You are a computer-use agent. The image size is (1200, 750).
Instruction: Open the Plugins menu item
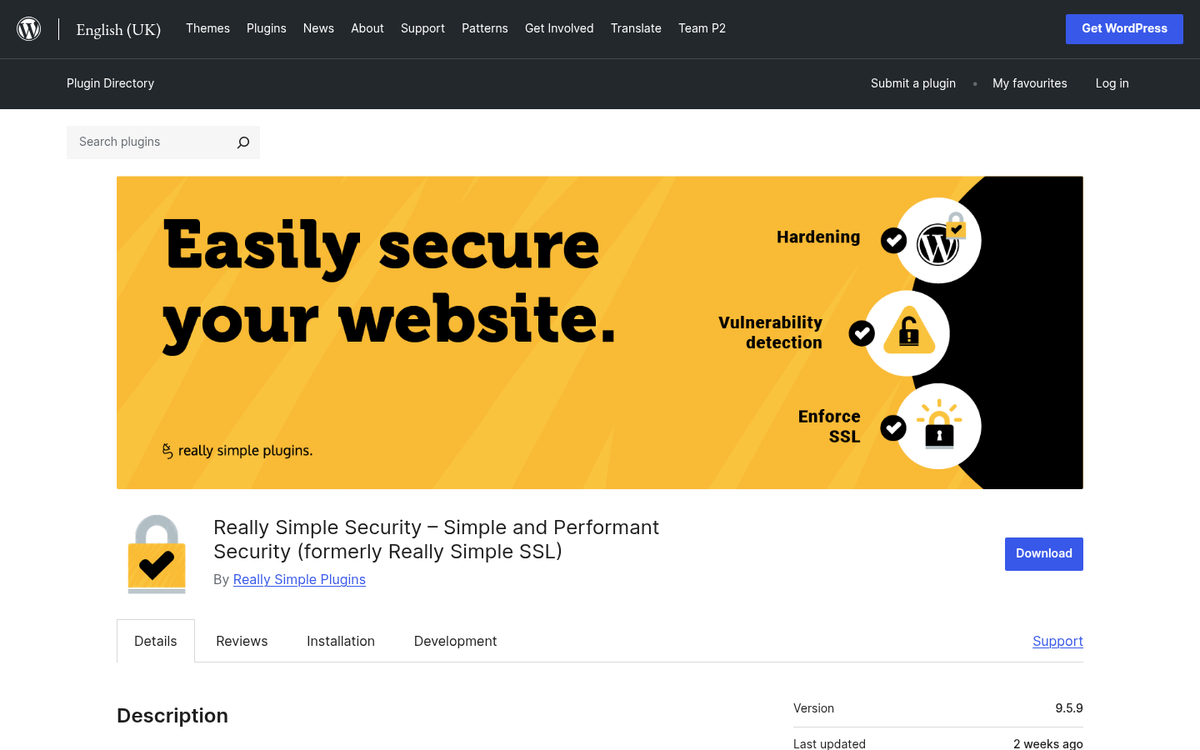pyautogui.click(x=266, y=28)
